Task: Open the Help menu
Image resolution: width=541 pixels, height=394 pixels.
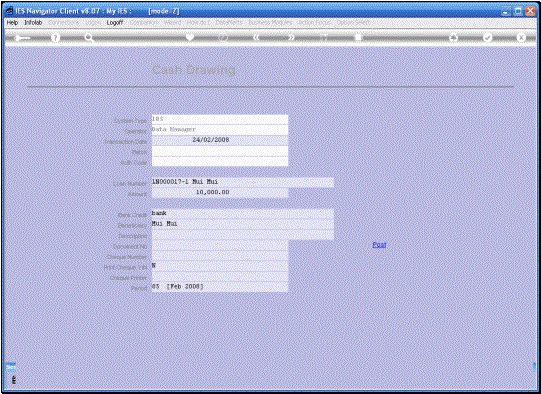Action: coord(12,22)
